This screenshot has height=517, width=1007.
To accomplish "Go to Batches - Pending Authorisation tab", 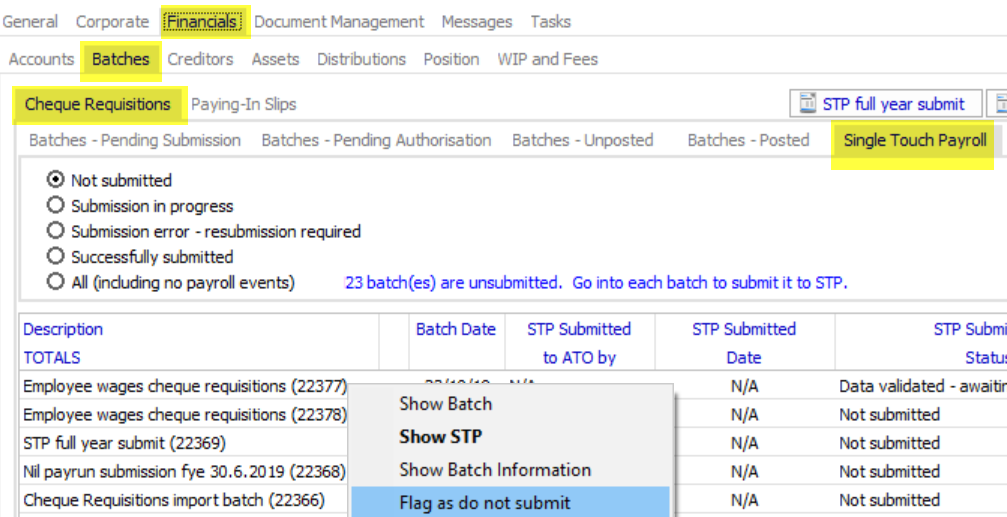I will pos(376,140).
